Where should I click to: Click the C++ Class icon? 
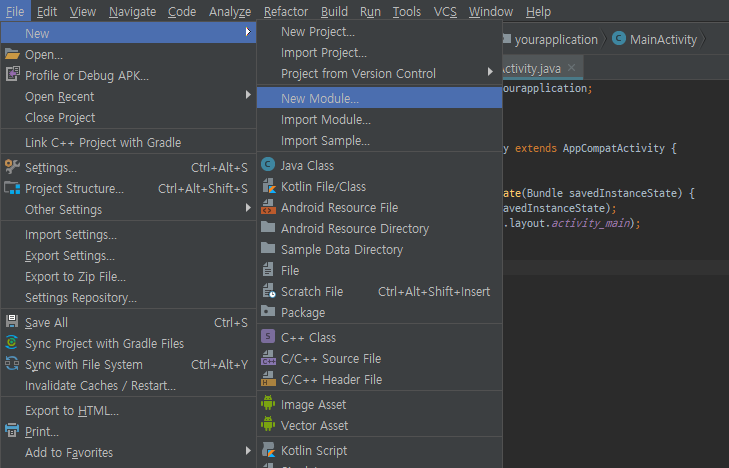point(267,338)
